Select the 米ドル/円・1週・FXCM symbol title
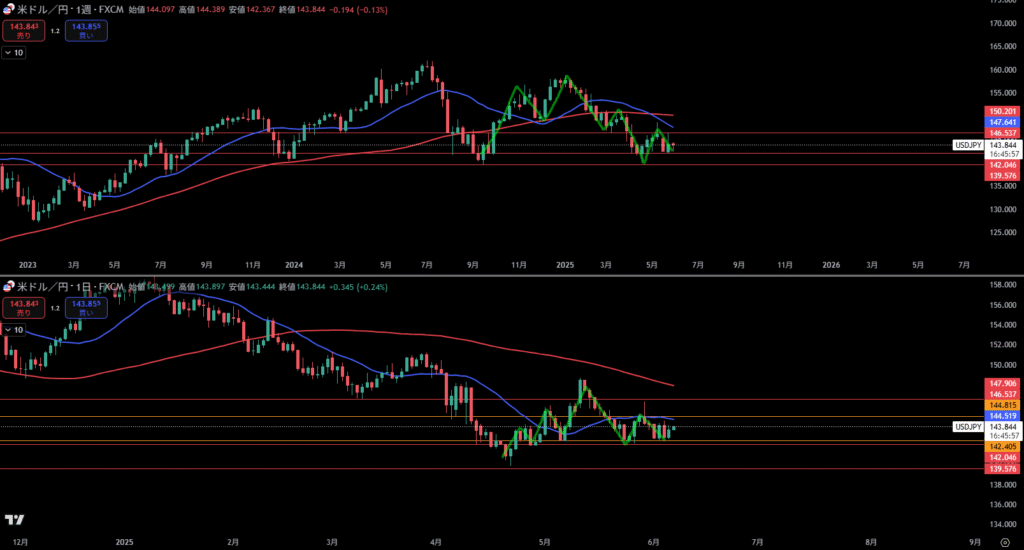 (x=71, y=10)
